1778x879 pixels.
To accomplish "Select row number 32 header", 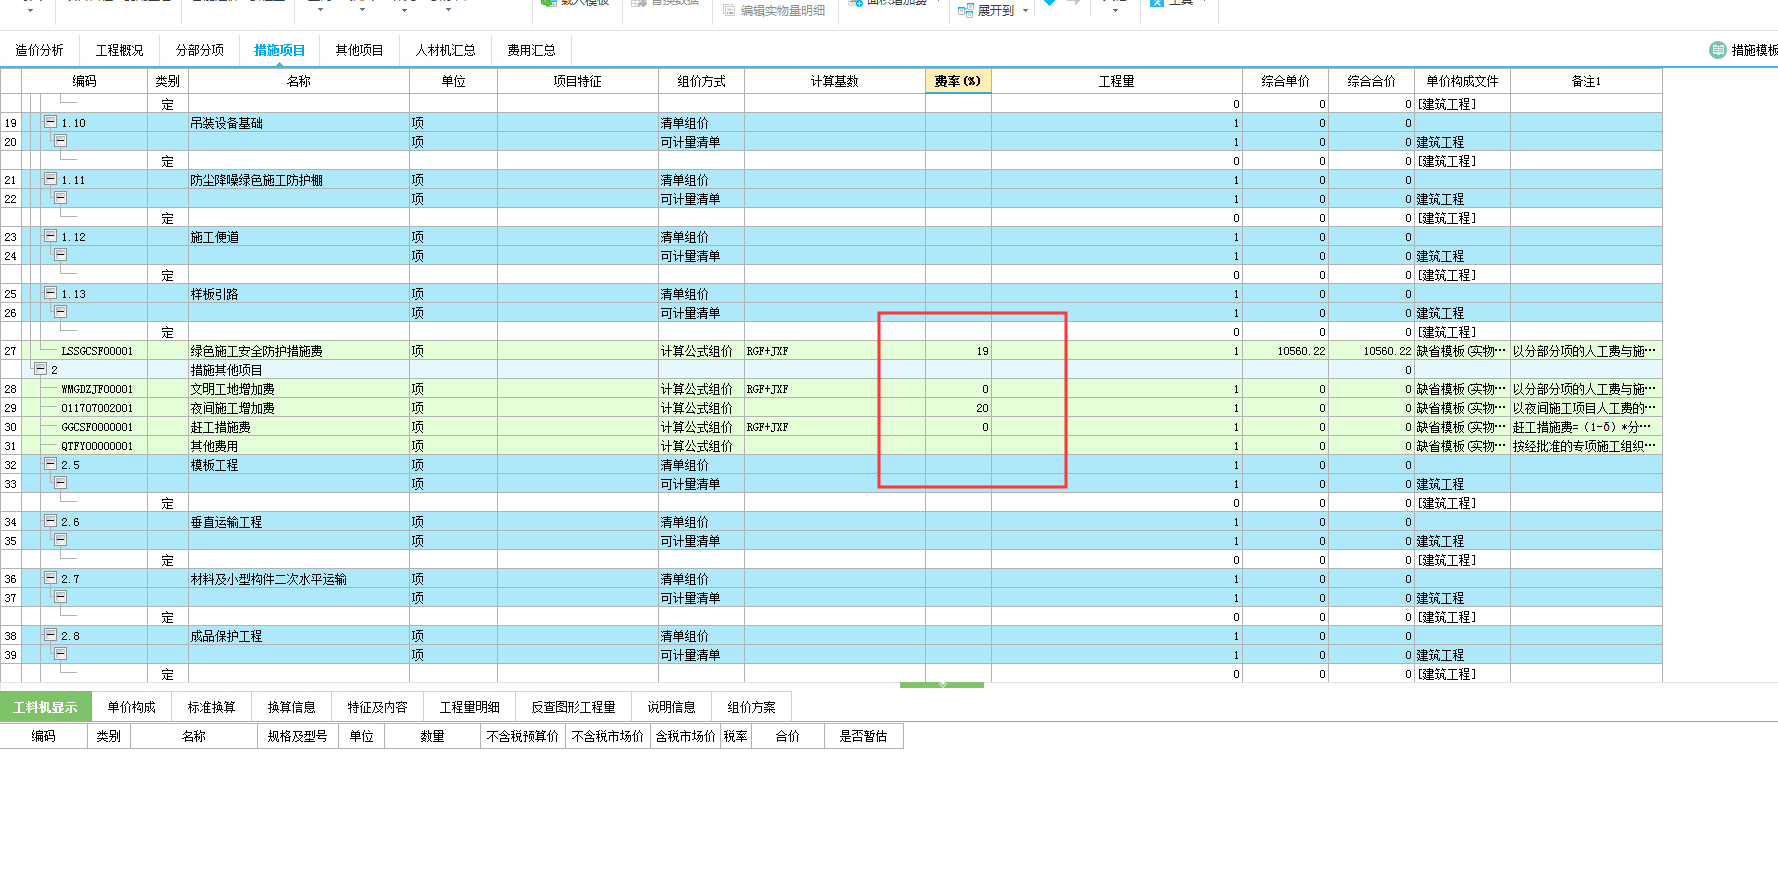I will pyautogui.click(x=10, y=465).
